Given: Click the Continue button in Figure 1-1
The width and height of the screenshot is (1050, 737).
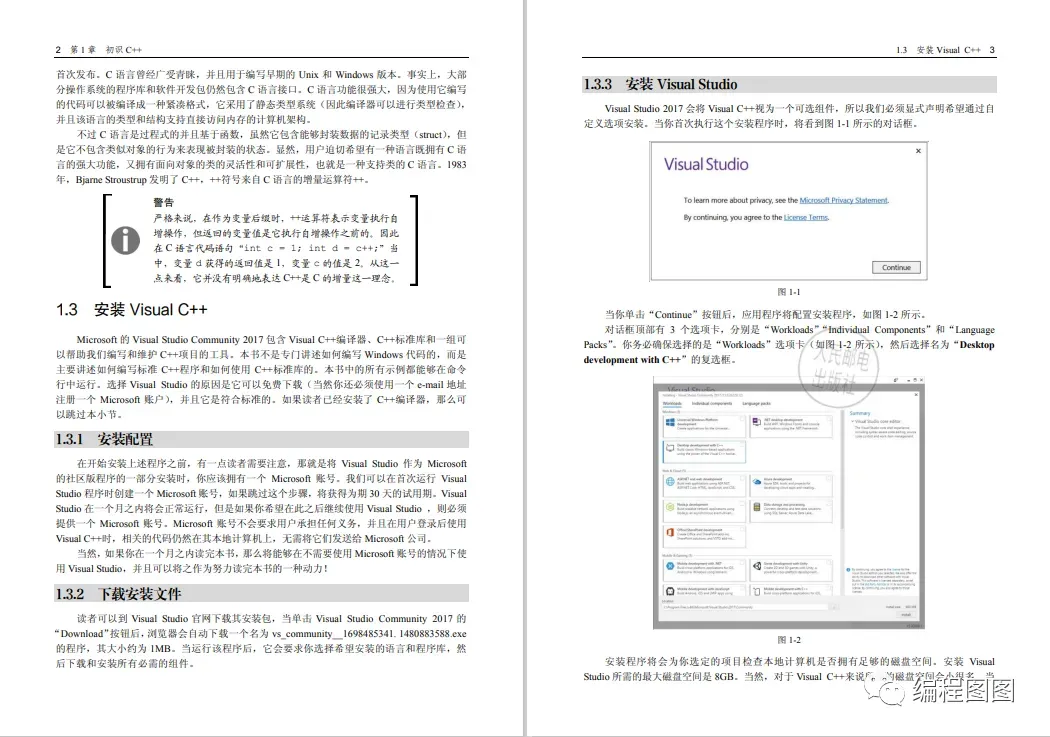Looking at the screenshot, I should click(x=896, y=267).
